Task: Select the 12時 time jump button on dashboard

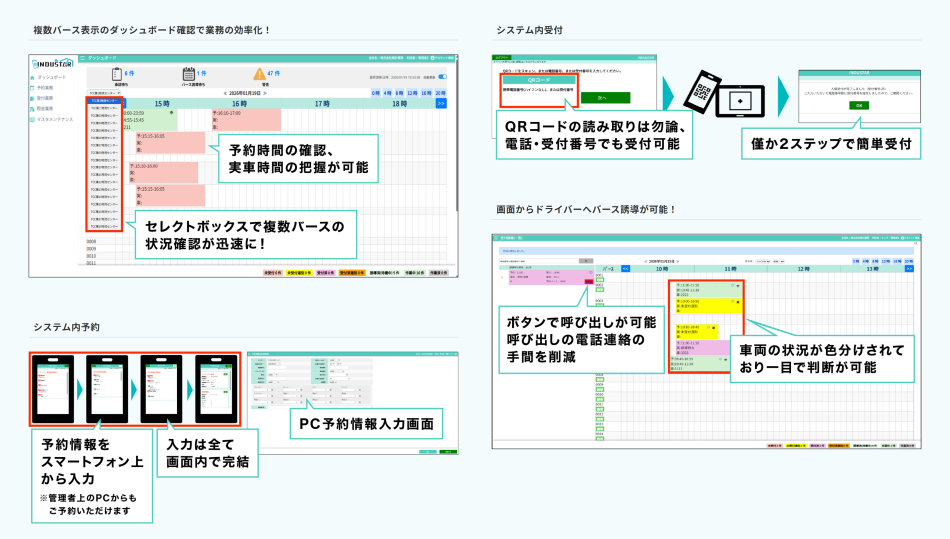Action: (x=411, y=92)
